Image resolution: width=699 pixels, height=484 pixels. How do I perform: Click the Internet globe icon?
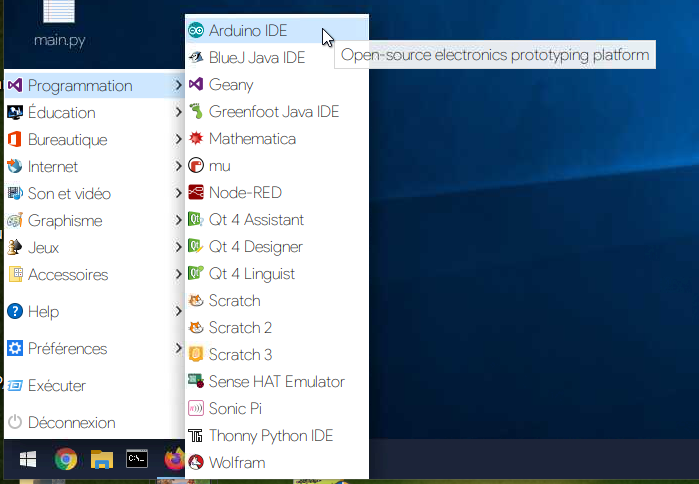pos(15,166)
